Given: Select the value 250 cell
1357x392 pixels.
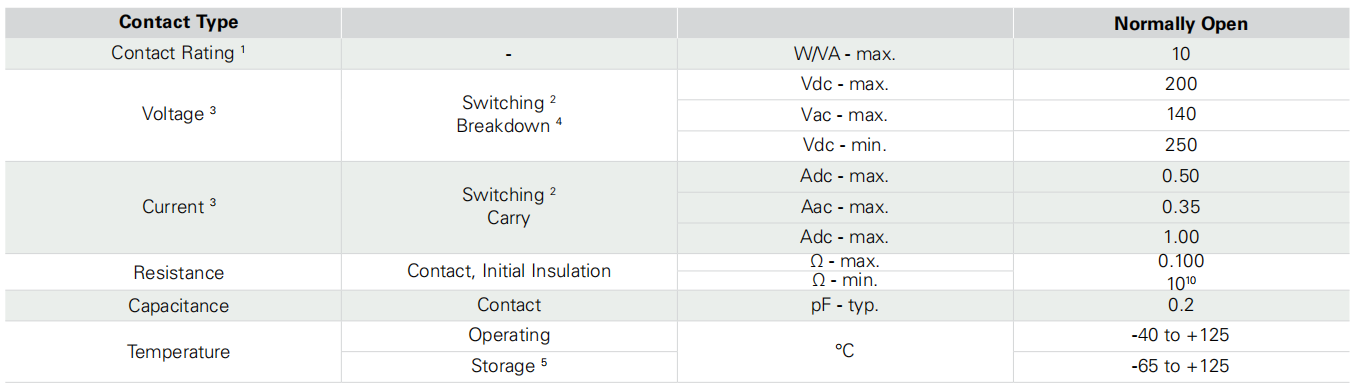Looking at the screenshot, I should 1181,145.
